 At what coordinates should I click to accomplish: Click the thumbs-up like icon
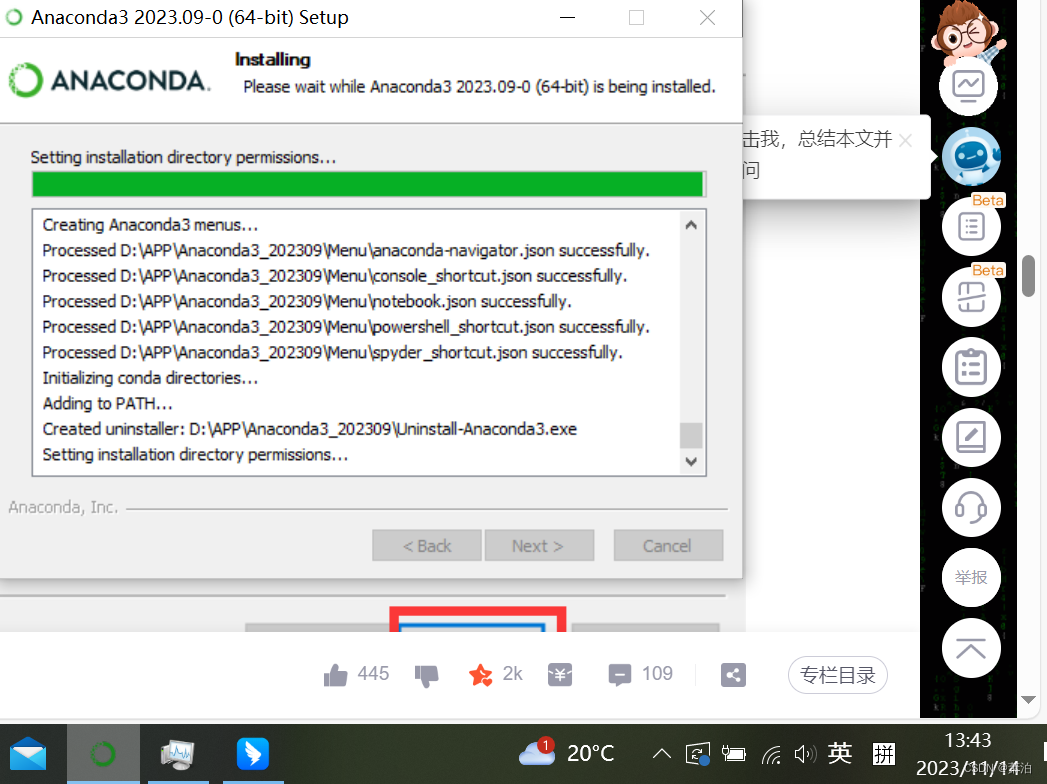coord(335,675)
